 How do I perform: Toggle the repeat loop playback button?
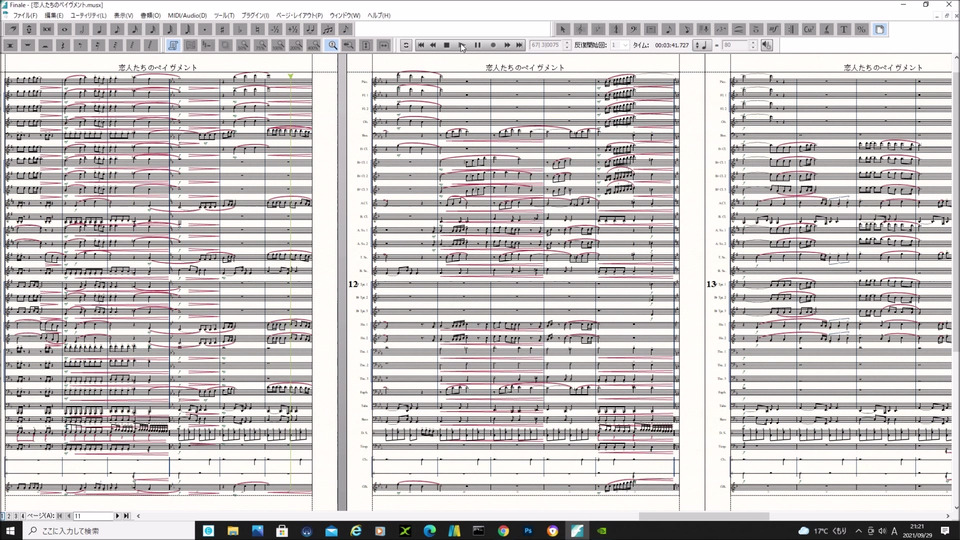406,45
